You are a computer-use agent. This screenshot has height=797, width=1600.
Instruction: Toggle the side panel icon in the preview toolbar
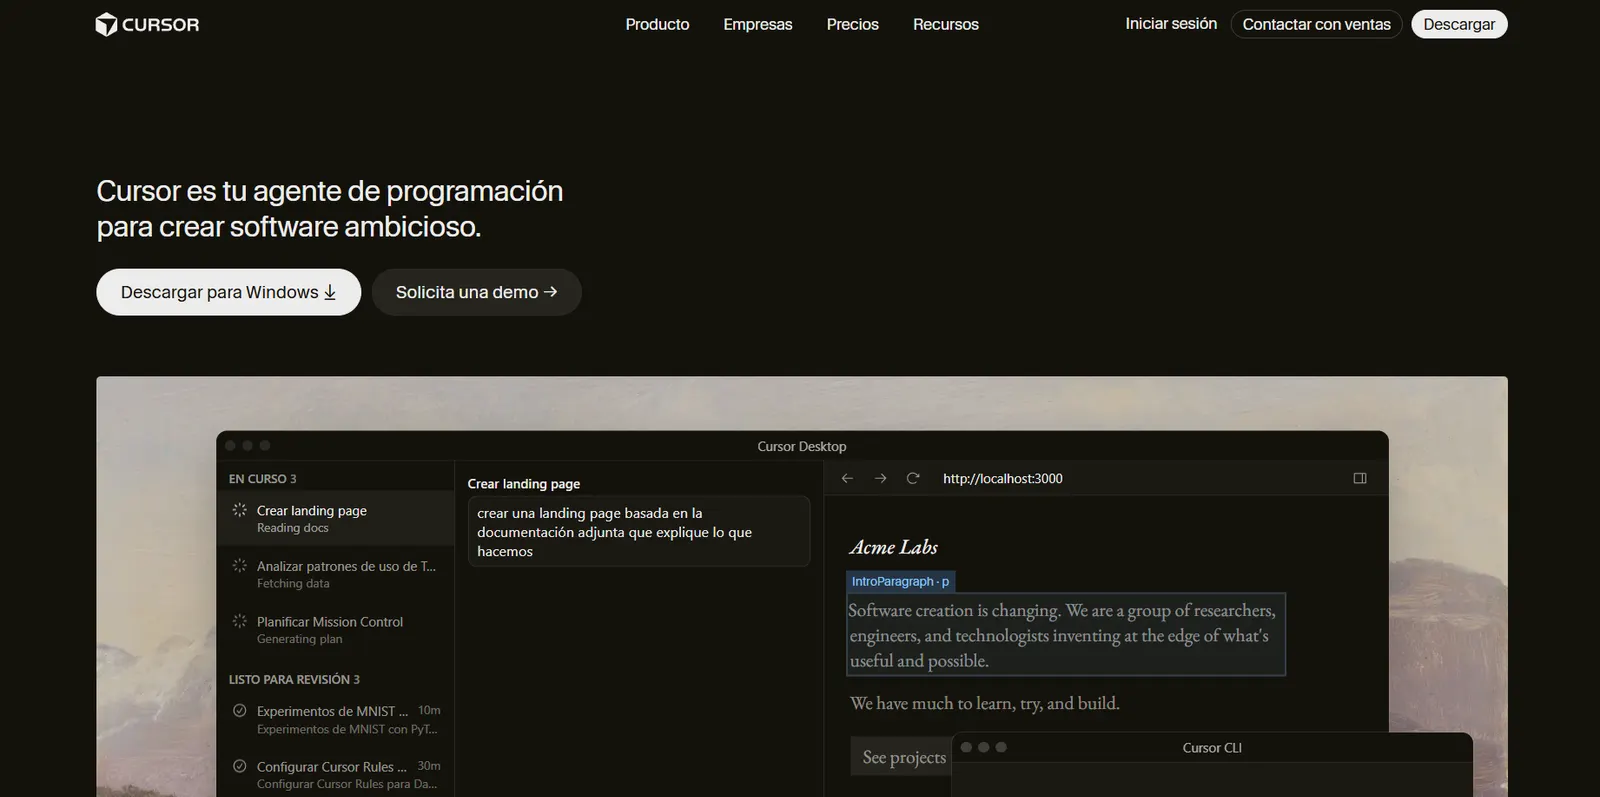[x=1360, y=478]
